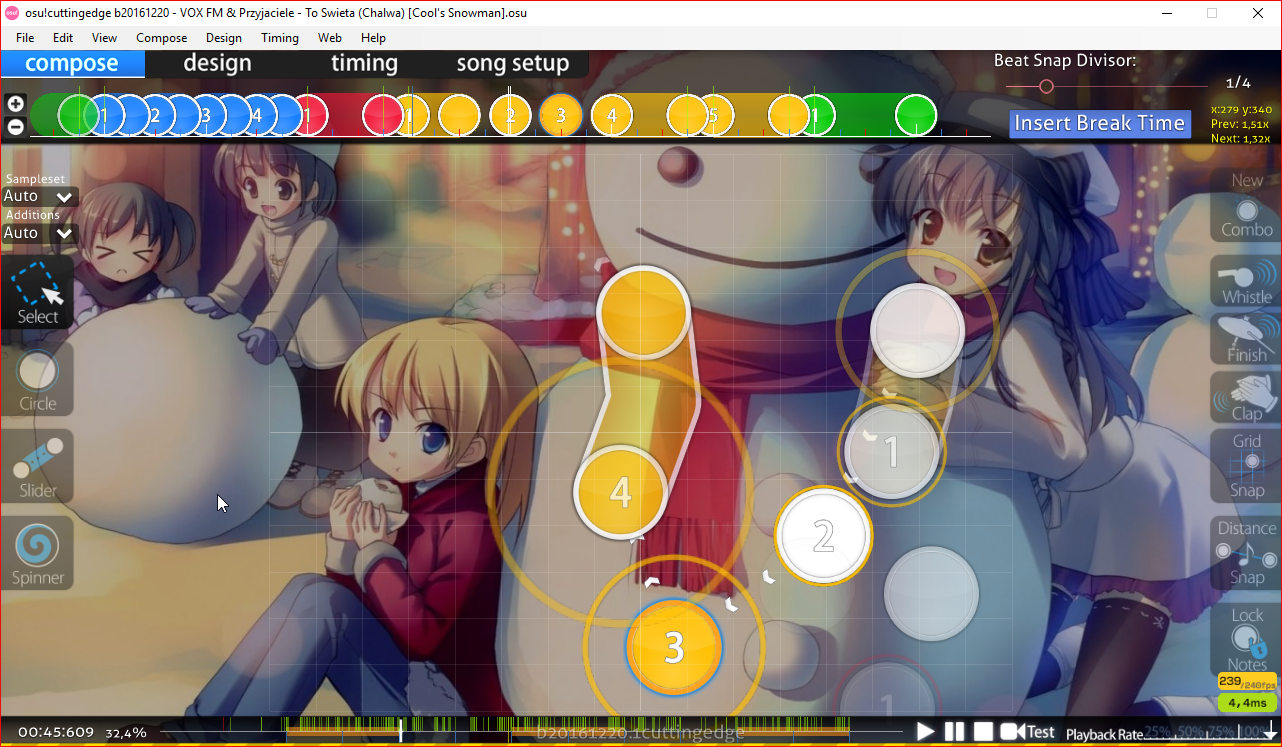Zoom in the timeline with plus icon
The height and width of the screenshot is (747, 1282).
pos(15,104)
